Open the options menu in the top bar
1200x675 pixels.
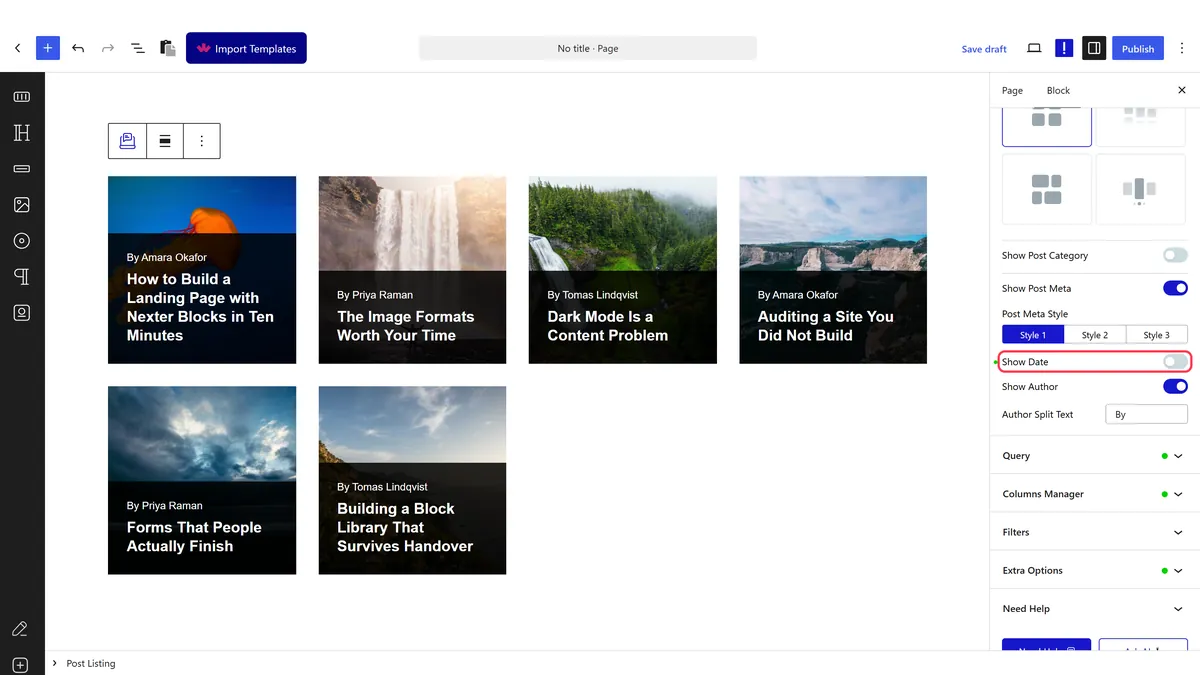(1182, 48)
